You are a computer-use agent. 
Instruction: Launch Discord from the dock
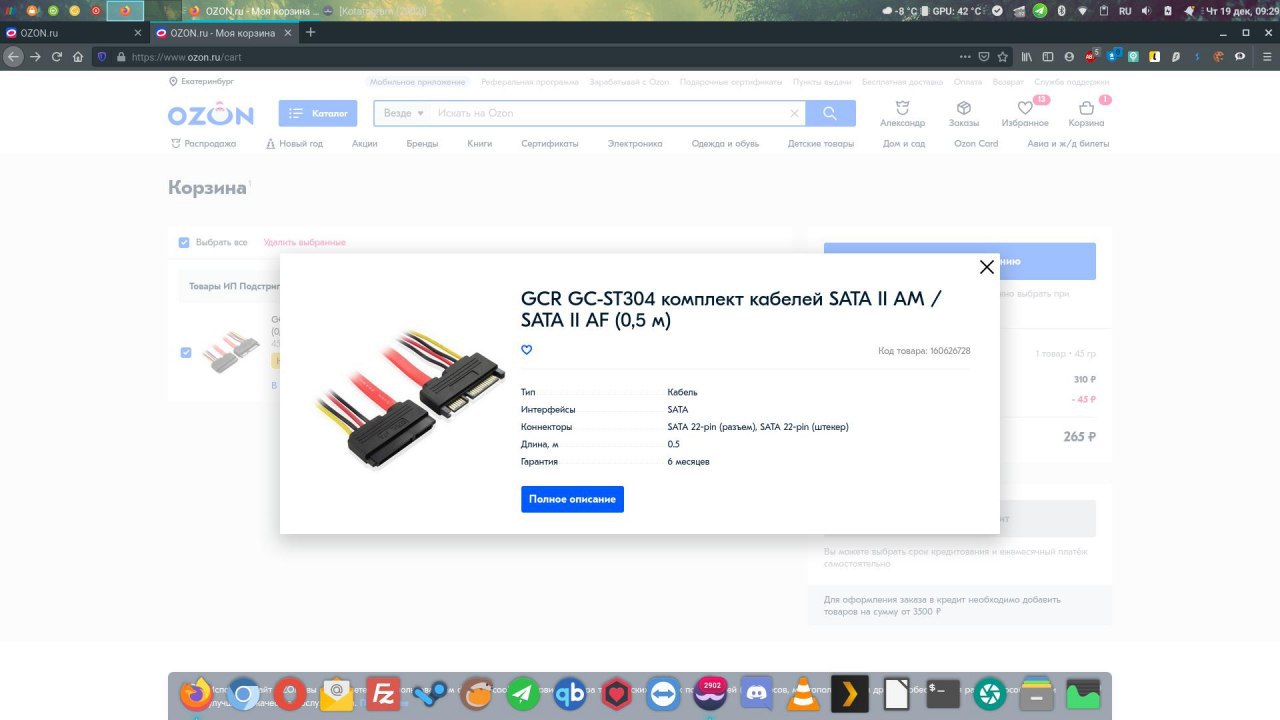756,693
